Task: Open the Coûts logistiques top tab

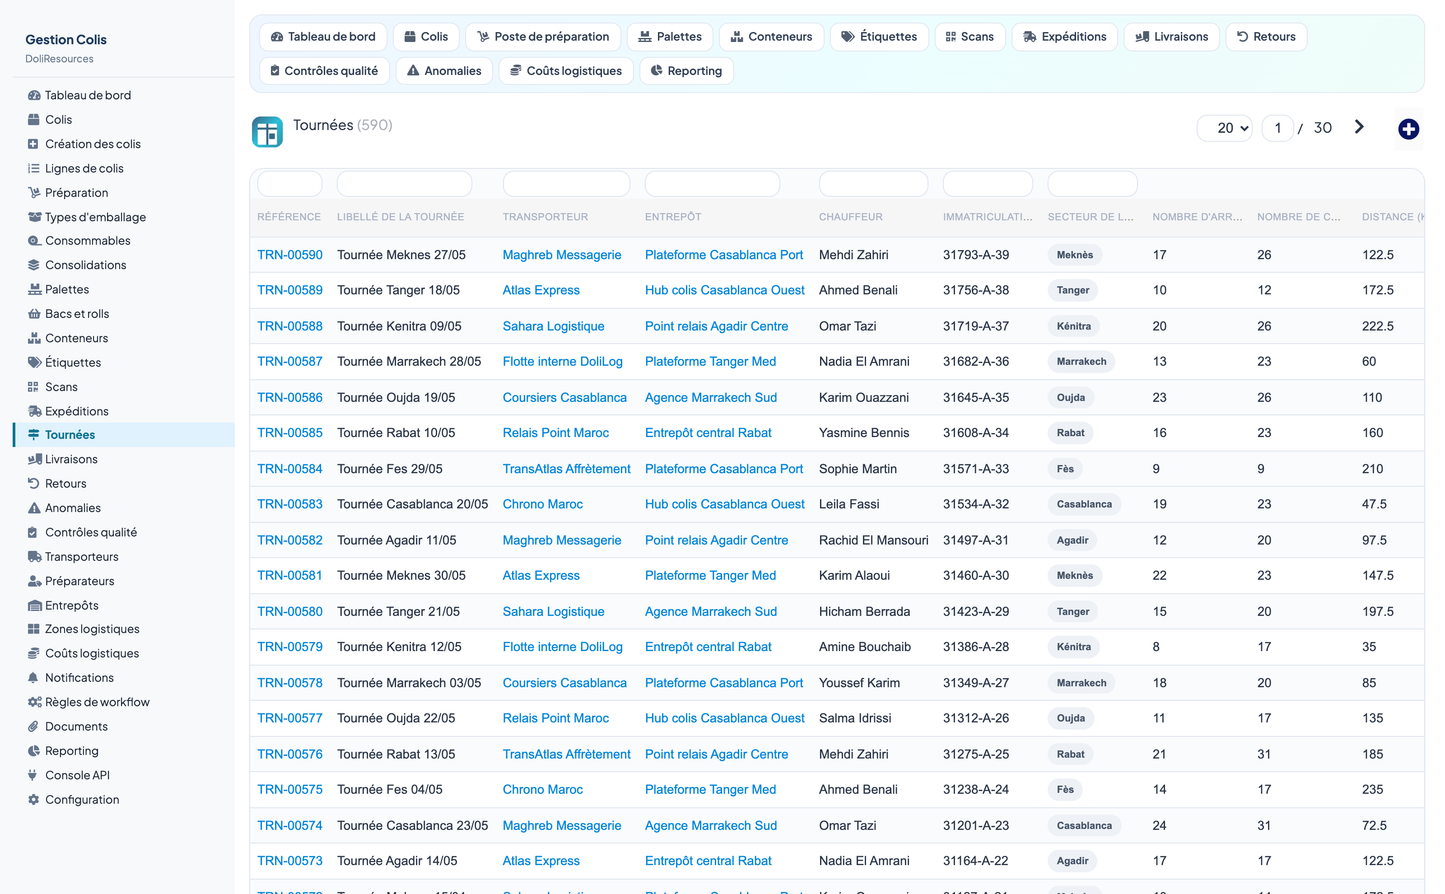Action: click(566, 71)
